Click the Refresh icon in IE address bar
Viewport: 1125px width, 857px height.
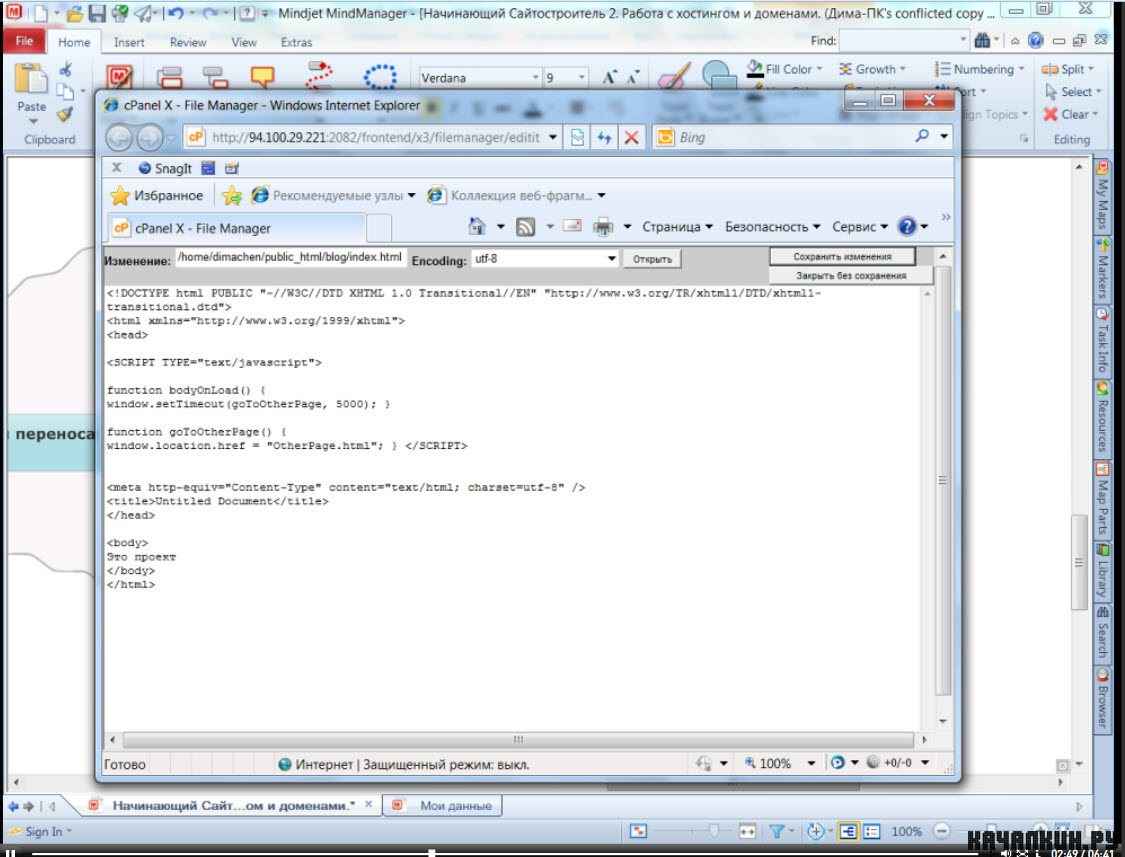pos(604,137)
